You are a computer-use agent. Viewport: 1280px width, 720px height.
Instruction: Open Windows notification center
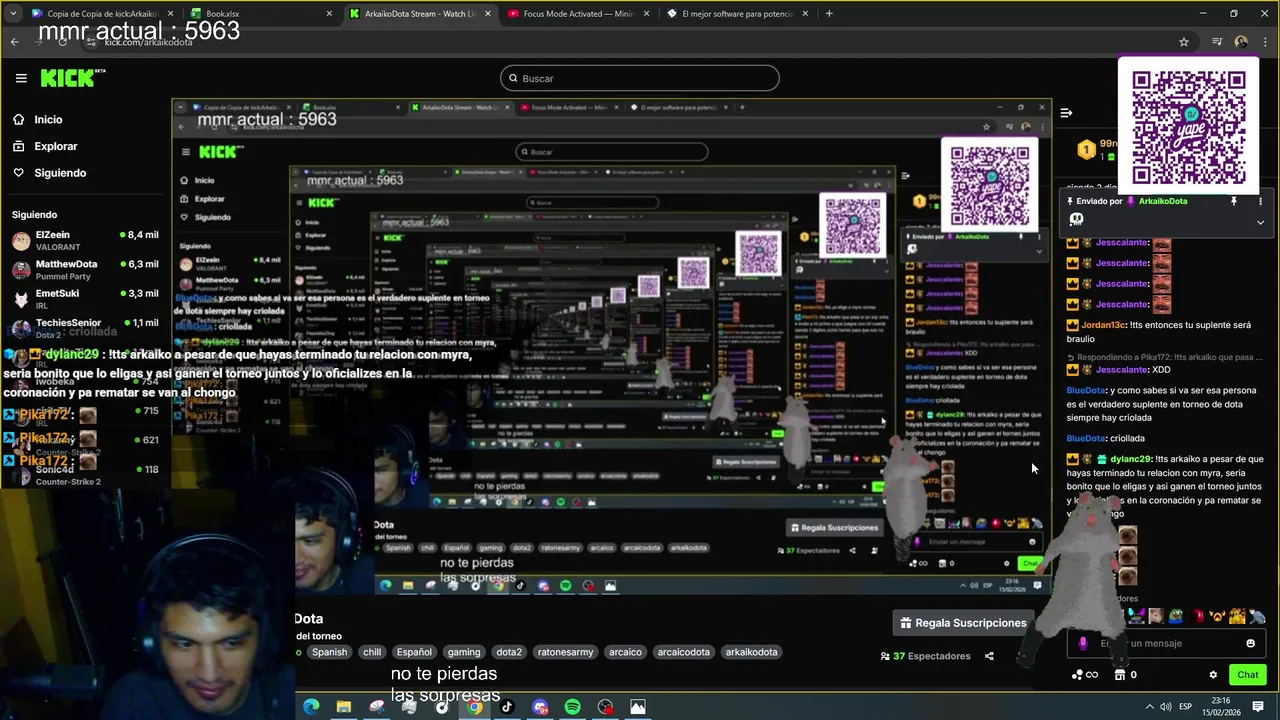pyautogui.click(x=1258, y=707)
